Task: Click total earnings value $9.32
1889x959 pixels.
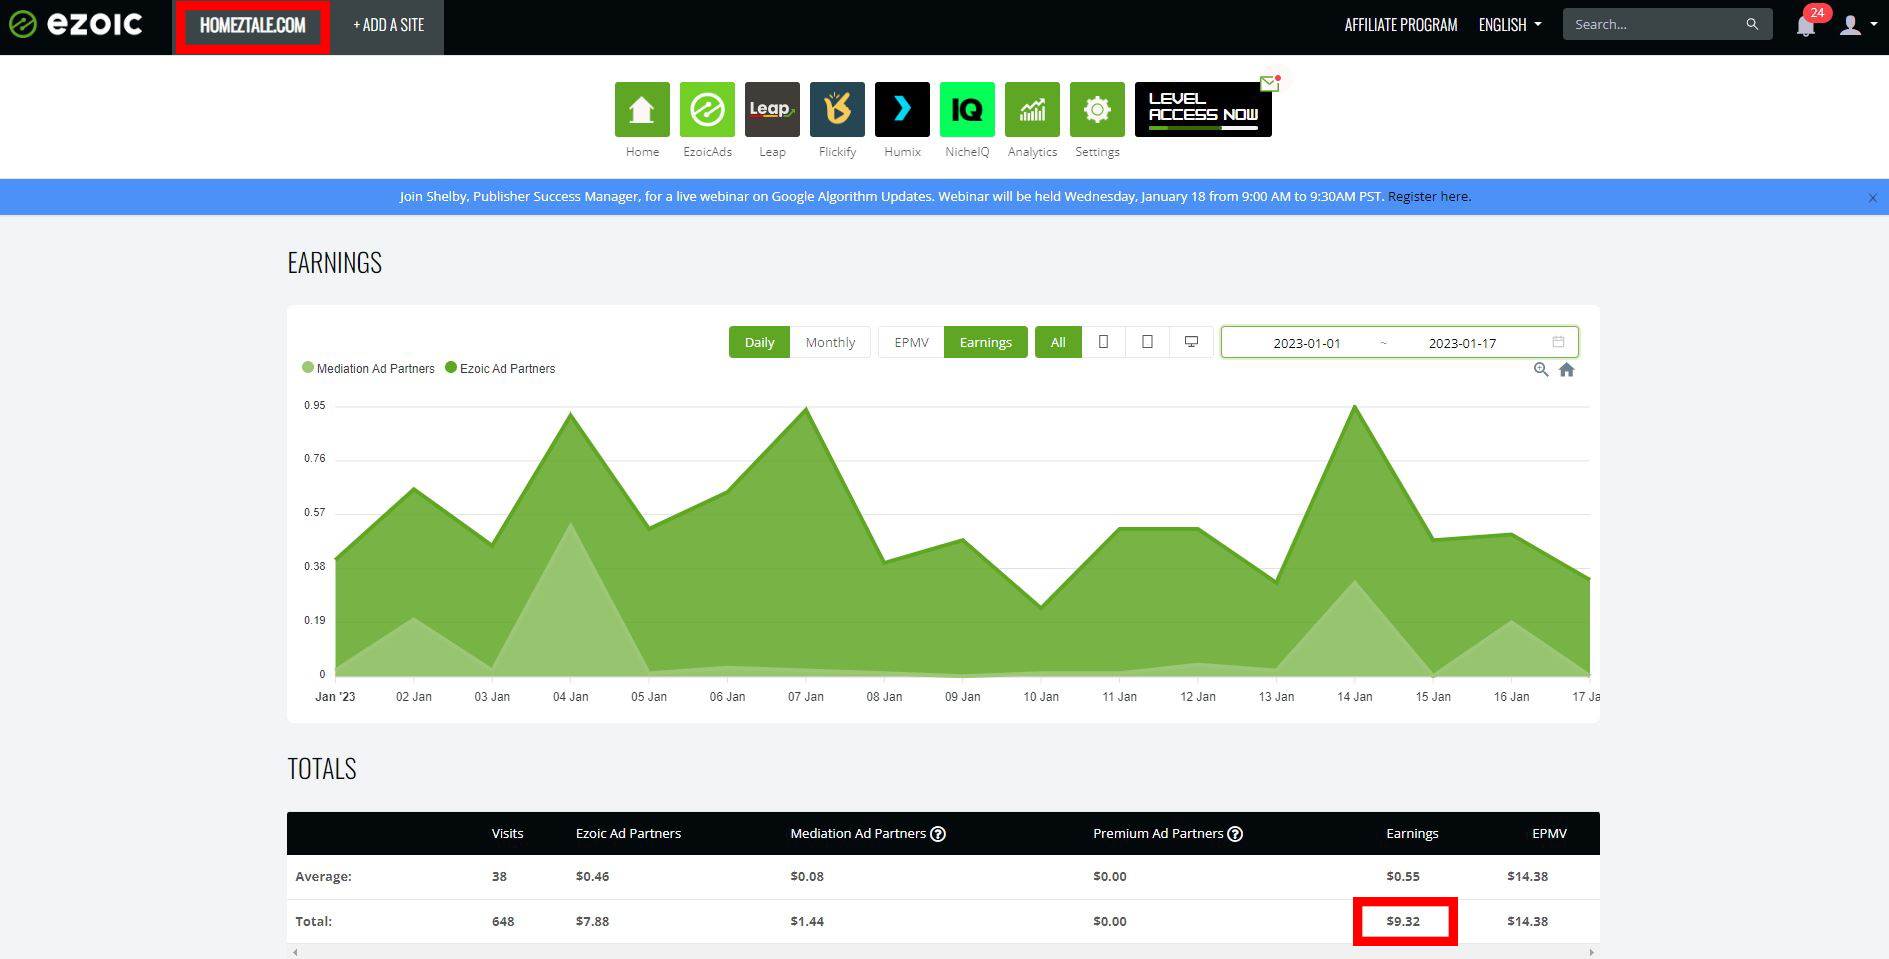Action: pos(1403,921)
